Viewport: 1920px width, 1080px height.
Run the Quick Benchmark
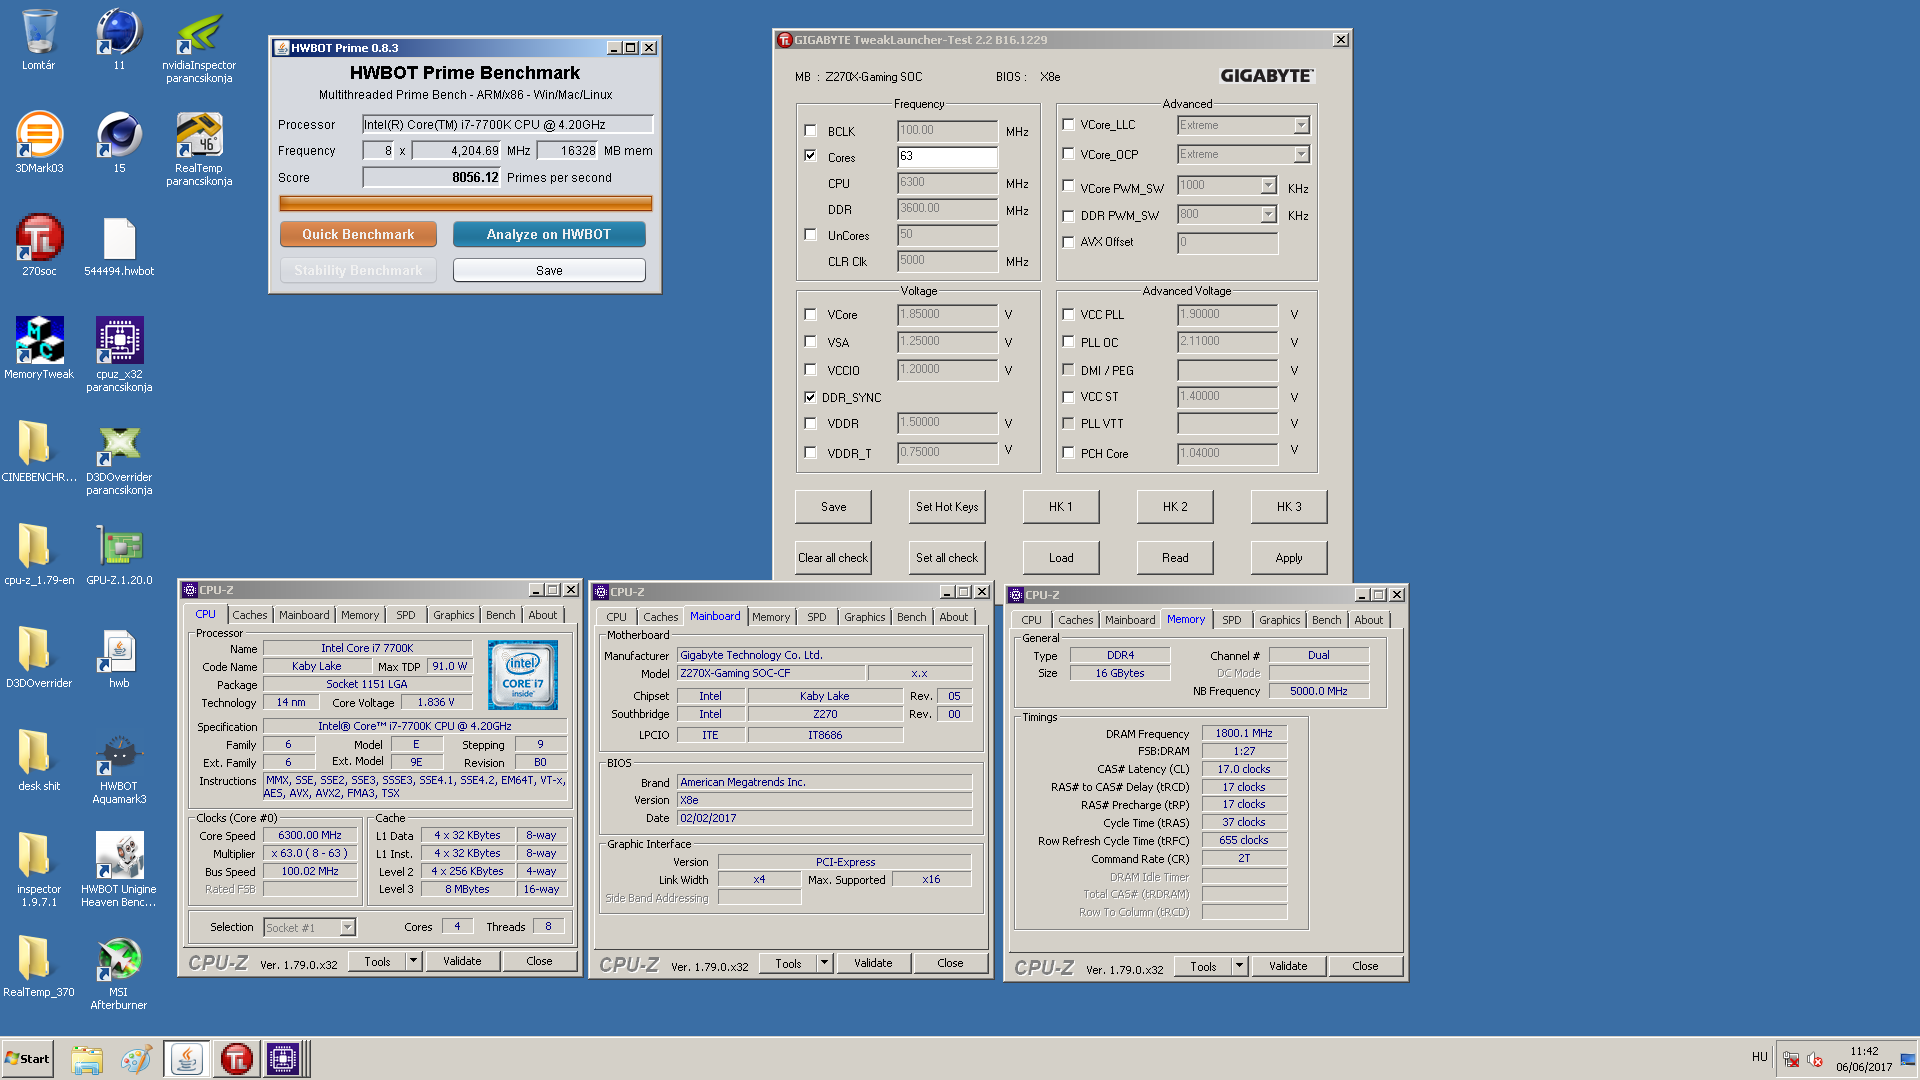(x=358, y=234)
